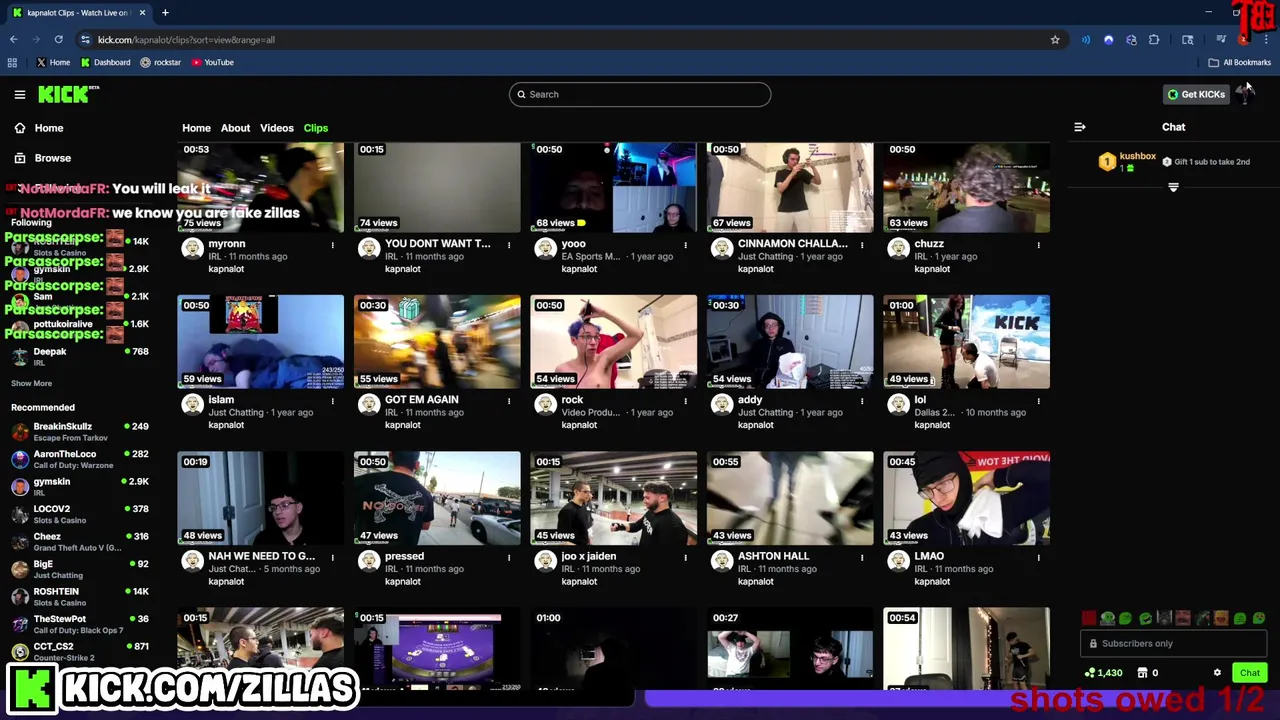Image resolution: width=1280 pixels, height=720 pixels.
Task: Open the 'NAH WE NEED TO G...' clip title
Action: tap(261, 556)
